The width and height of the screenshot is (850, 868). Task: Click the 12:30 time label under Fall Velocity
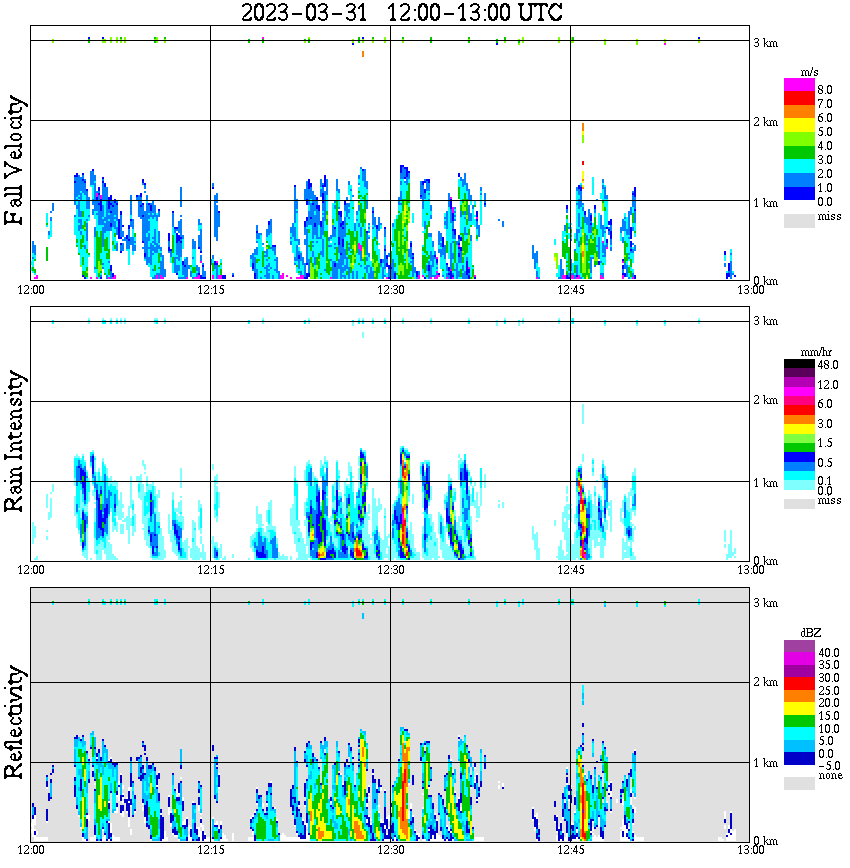coord(391,290)
